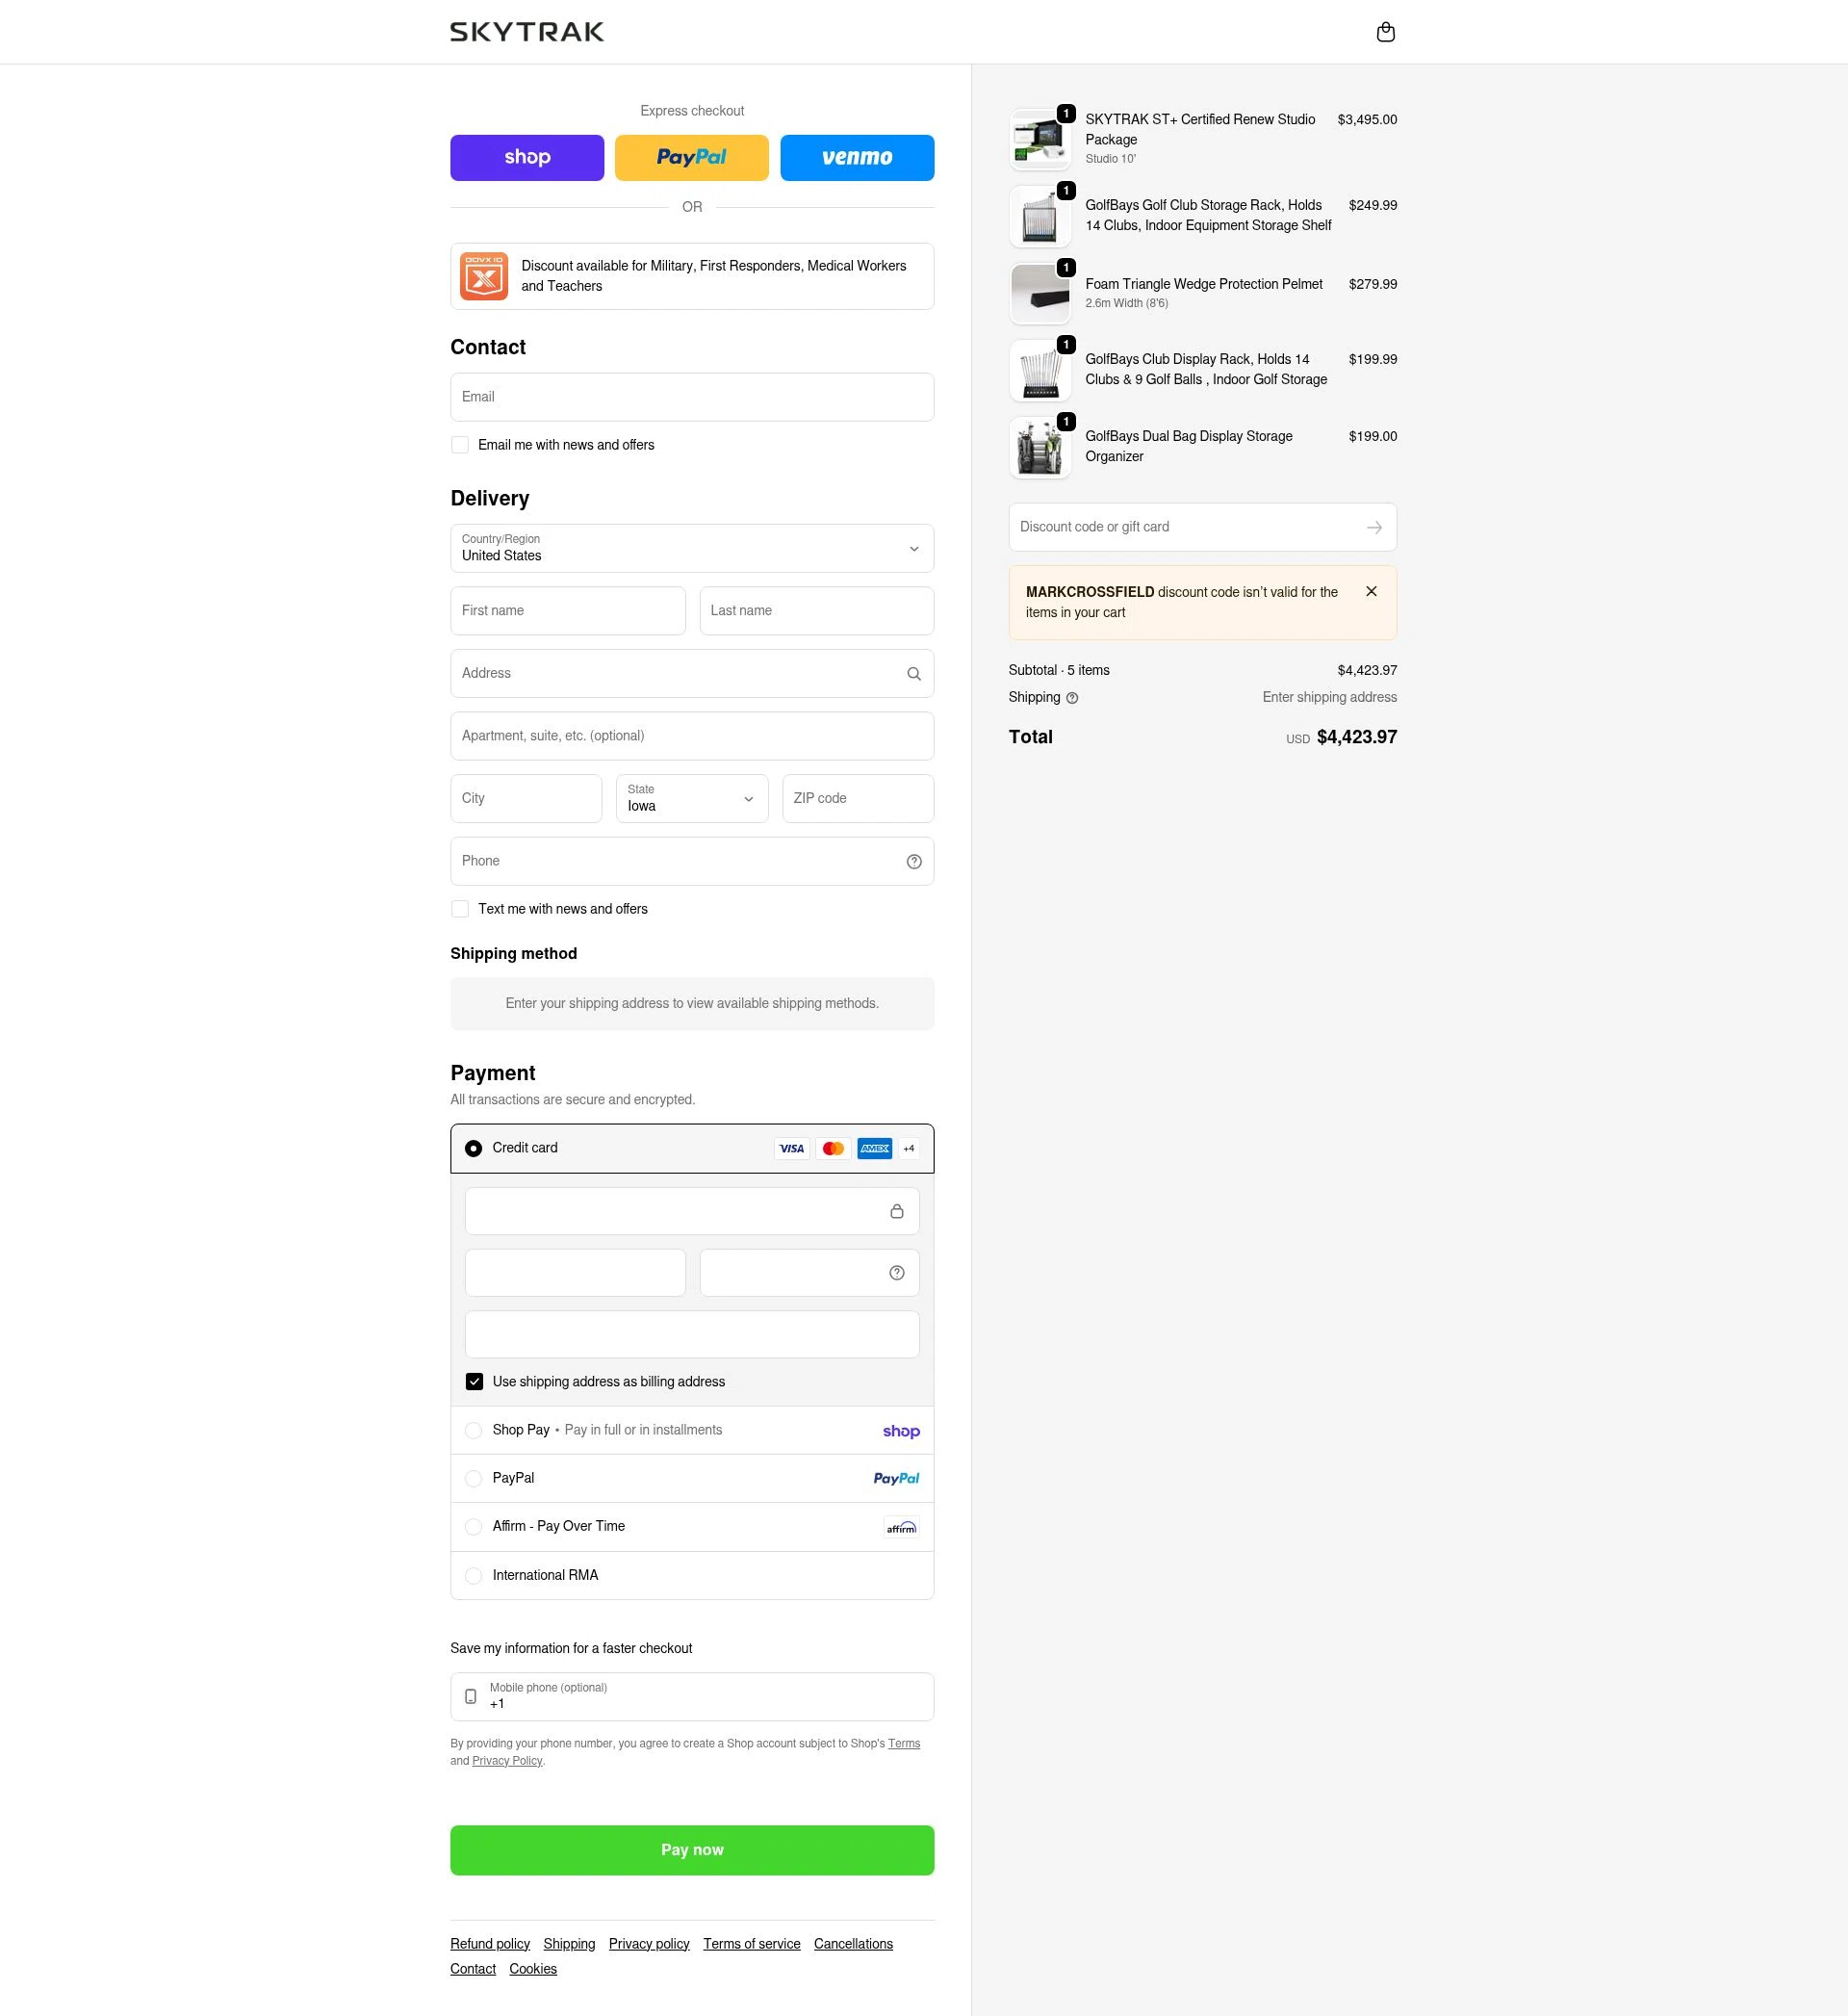Click the Email input field
The width and height of the screenshot is (1848, 2016).
coord(692,397)
